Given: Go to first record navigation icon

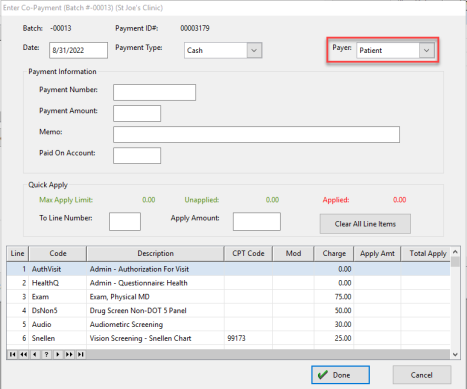Looking at the screenshot, I should click(12, 354).
